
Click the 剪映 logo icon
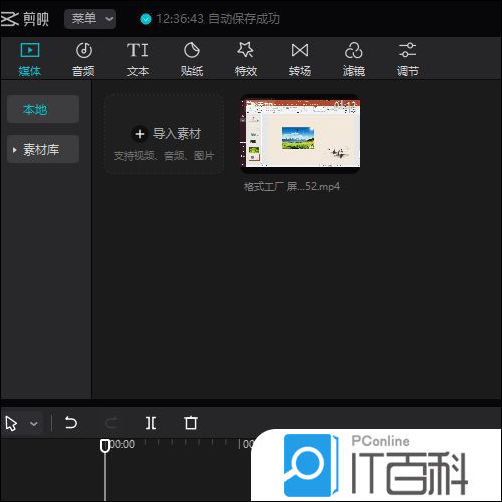pyautogui.click(x=10, y=19)
